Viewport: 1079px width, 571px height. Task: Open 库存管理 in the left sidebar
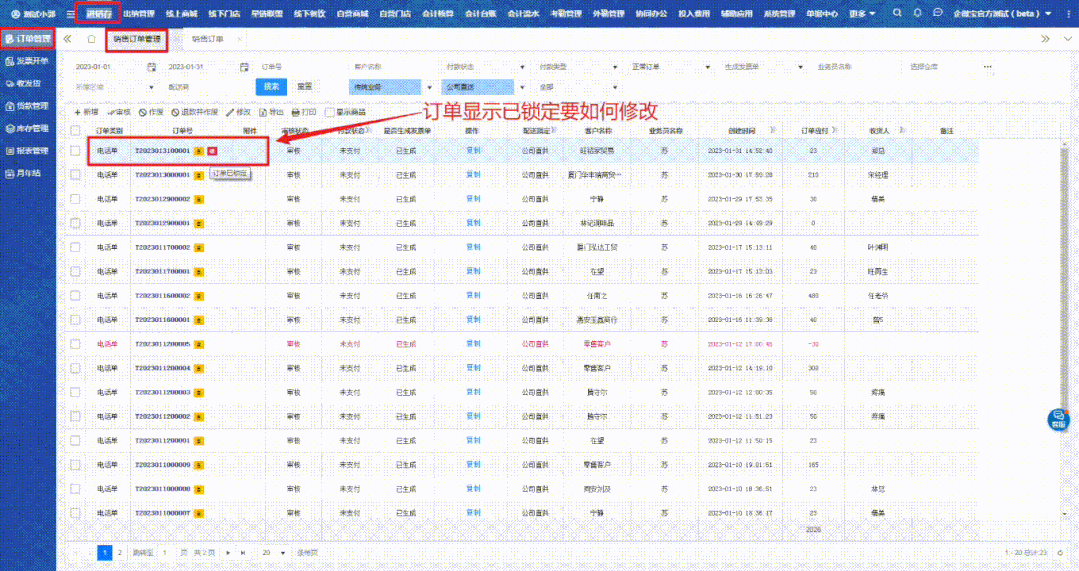tap(28, 128)
